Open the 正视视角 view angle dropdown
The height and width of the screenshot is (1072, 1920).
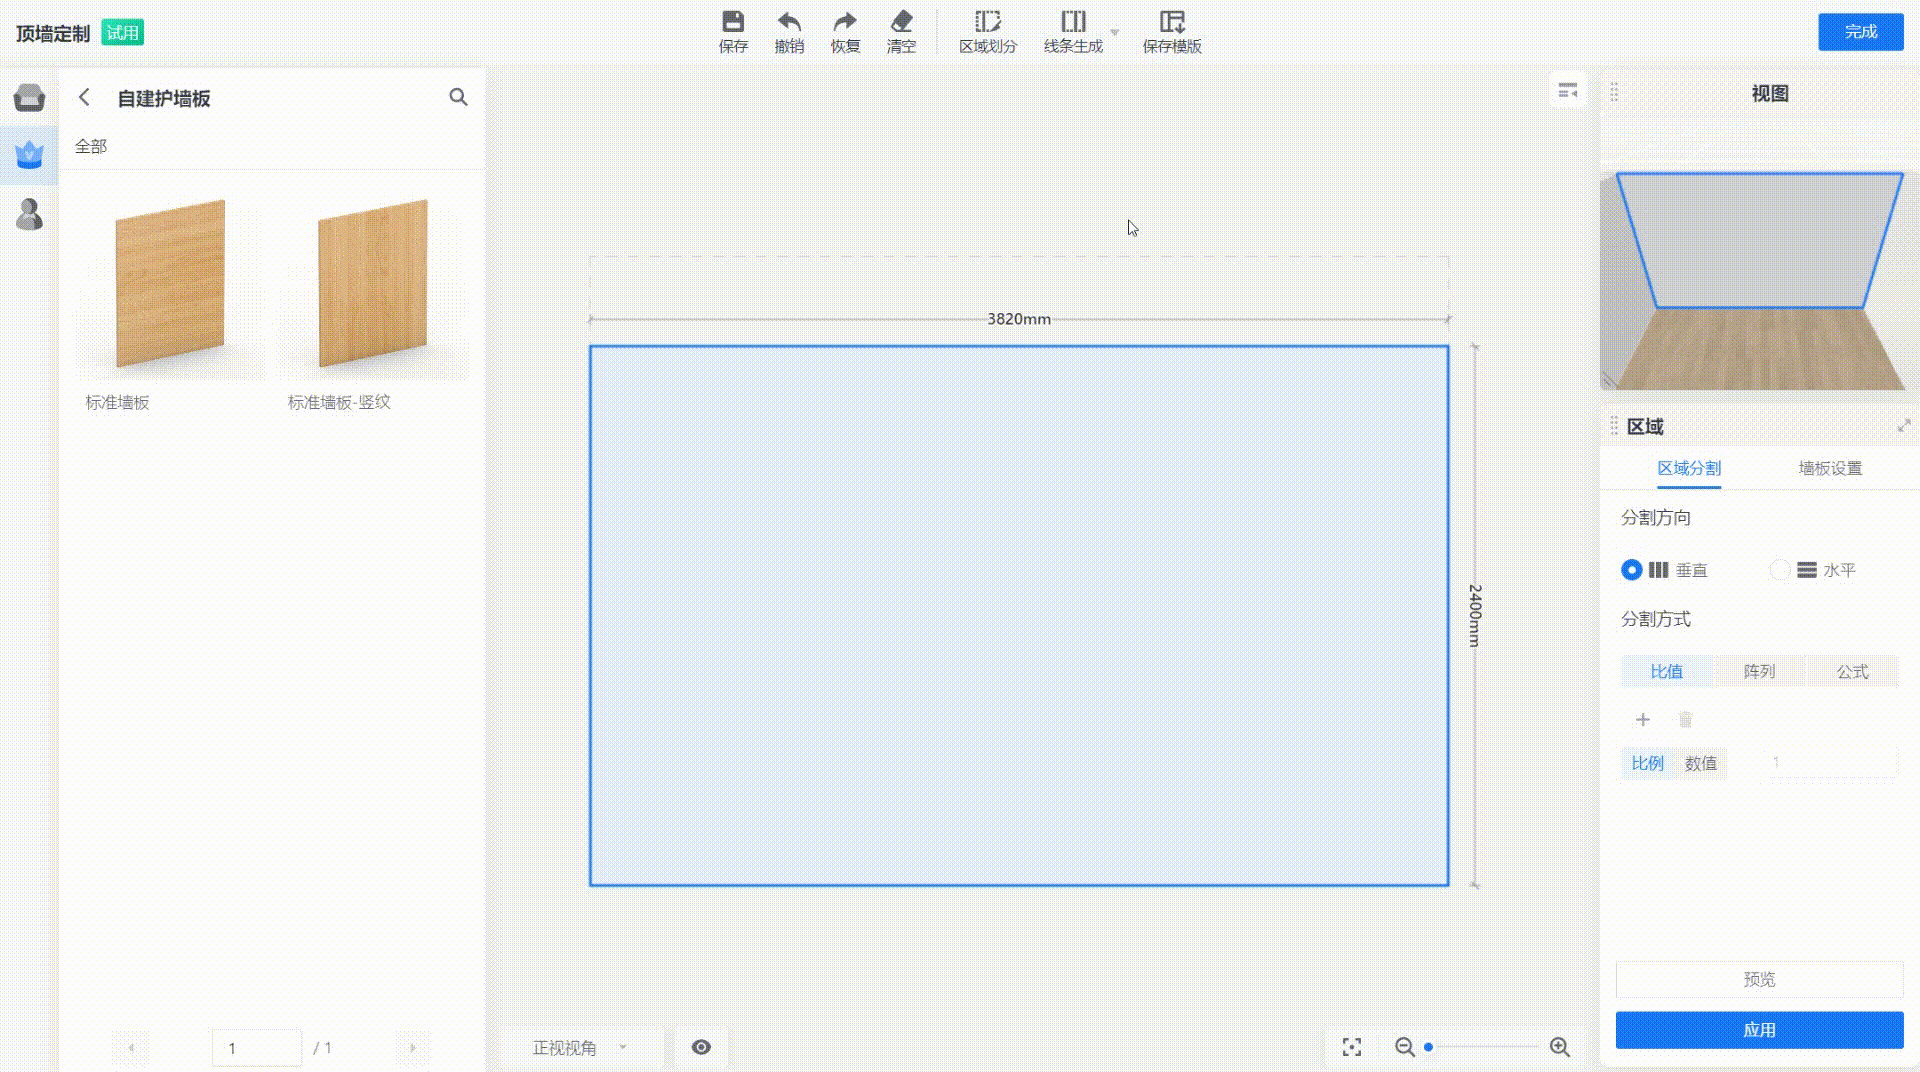[580, 1047]
